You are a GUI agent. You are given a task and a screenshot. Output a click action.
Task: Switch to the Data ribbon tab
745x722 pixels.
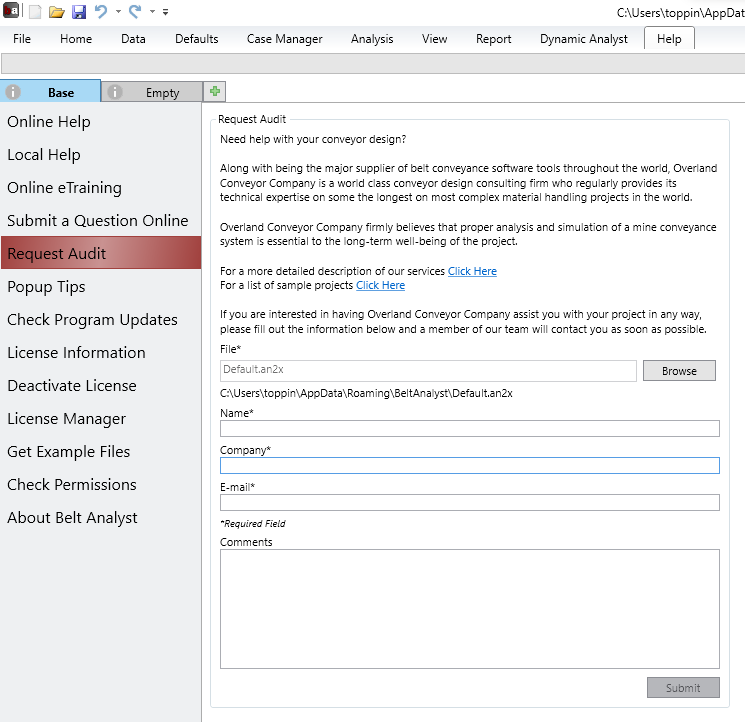click(x=133, y=39)
